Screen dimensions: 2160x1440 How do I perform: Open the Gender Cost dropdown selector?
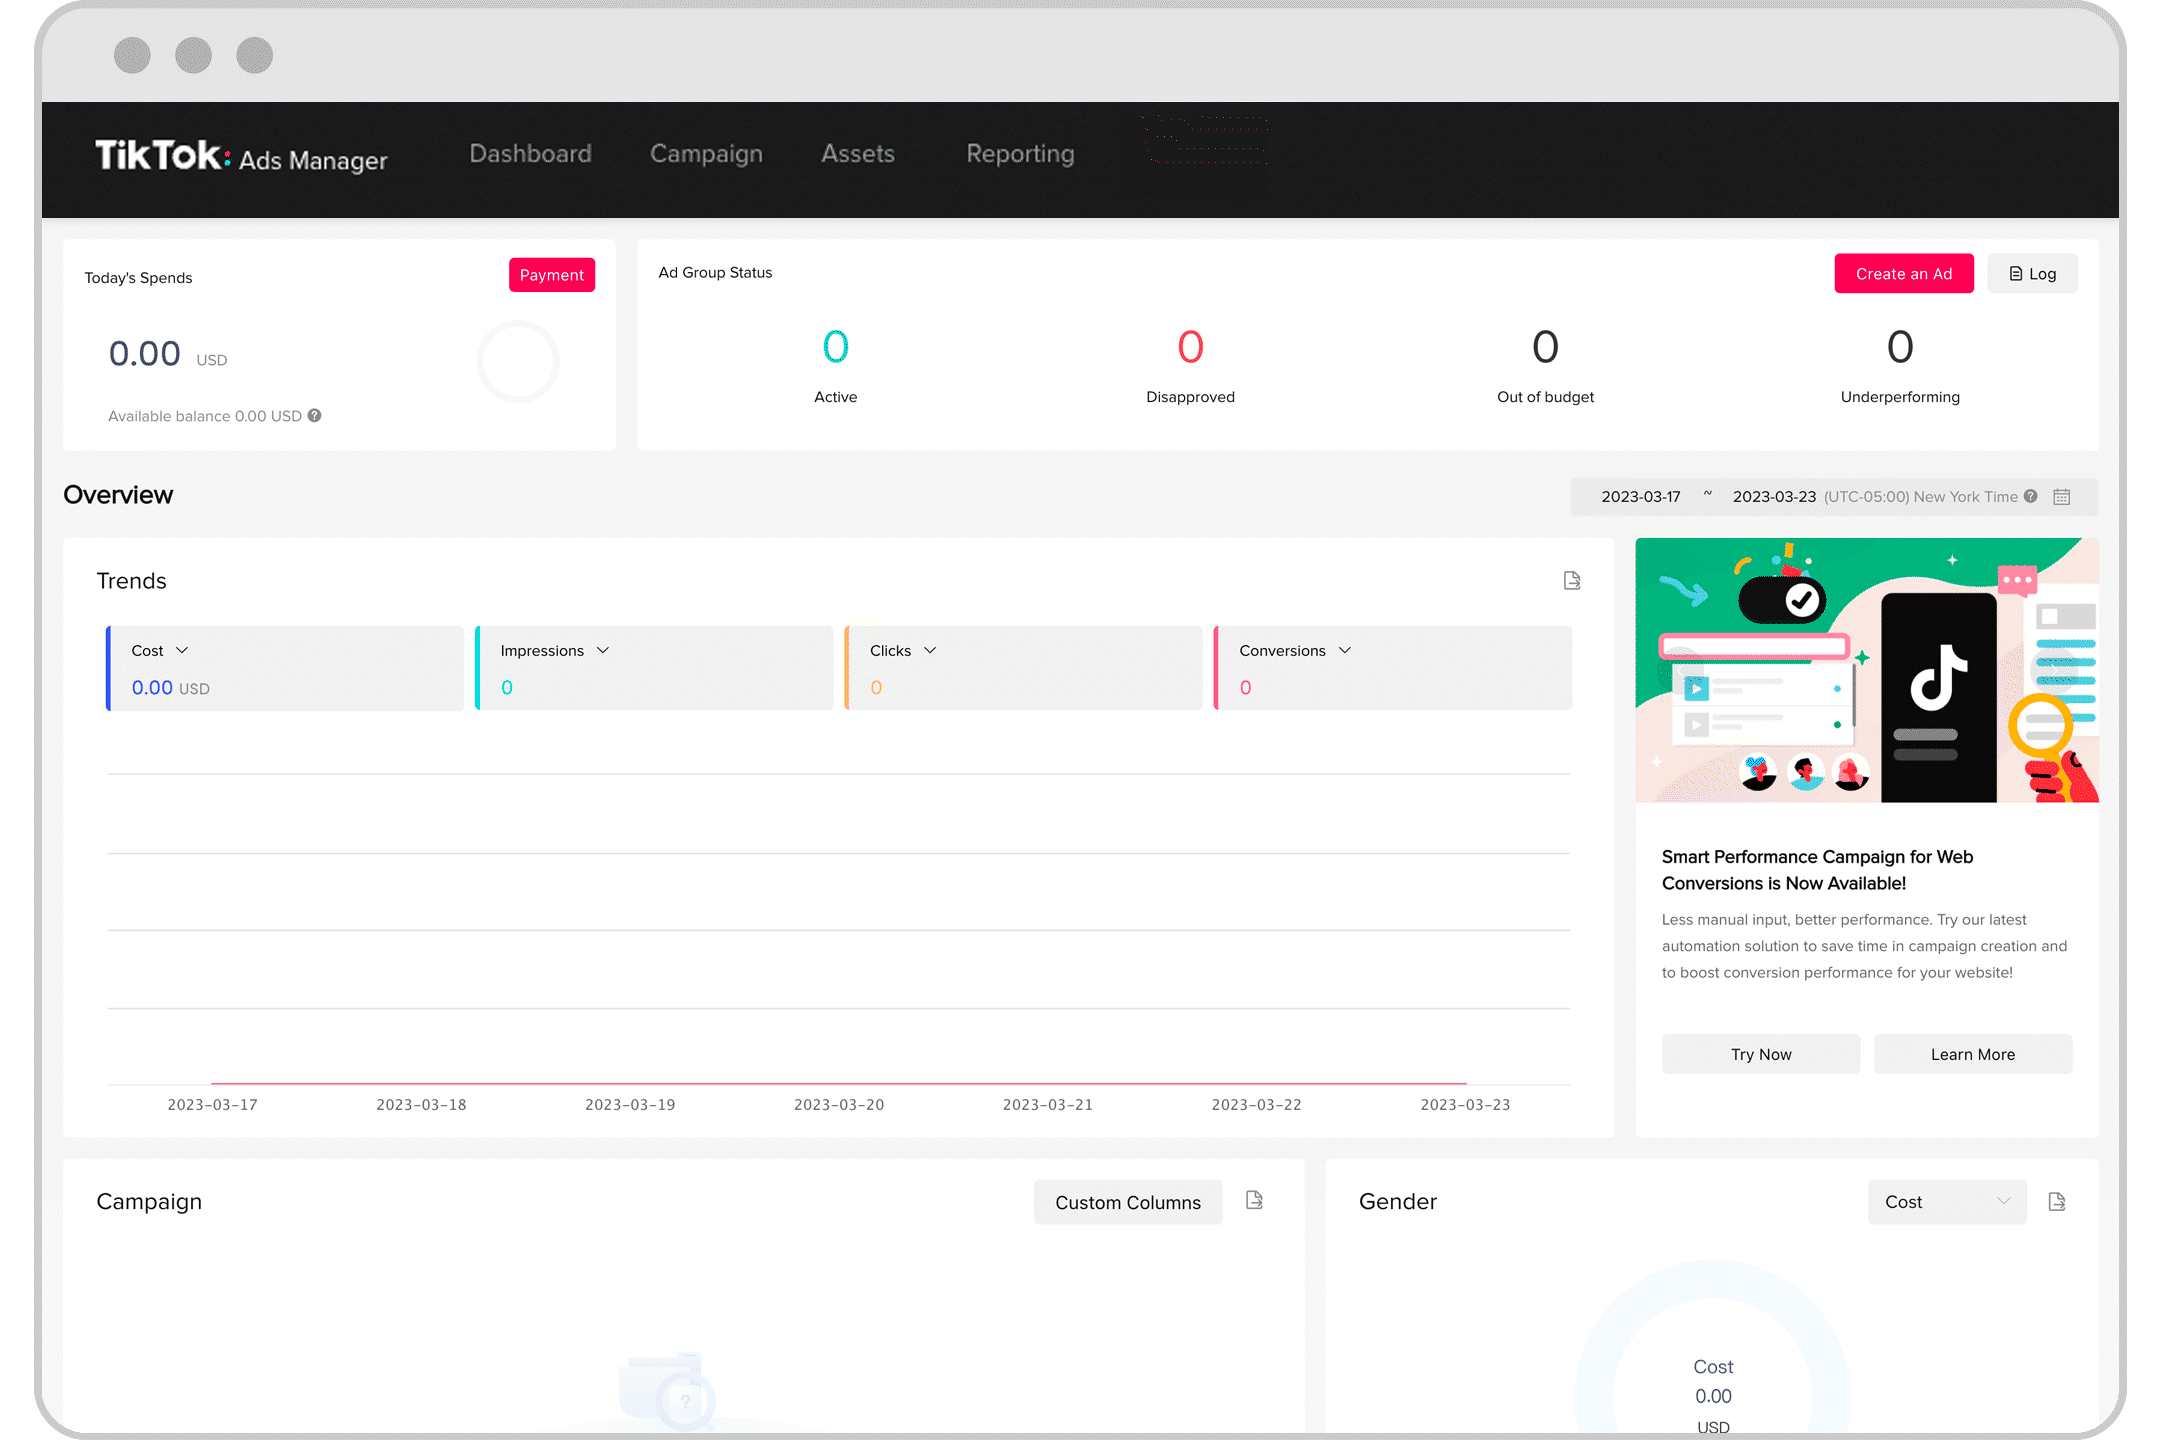(x=1946, y=1202)
